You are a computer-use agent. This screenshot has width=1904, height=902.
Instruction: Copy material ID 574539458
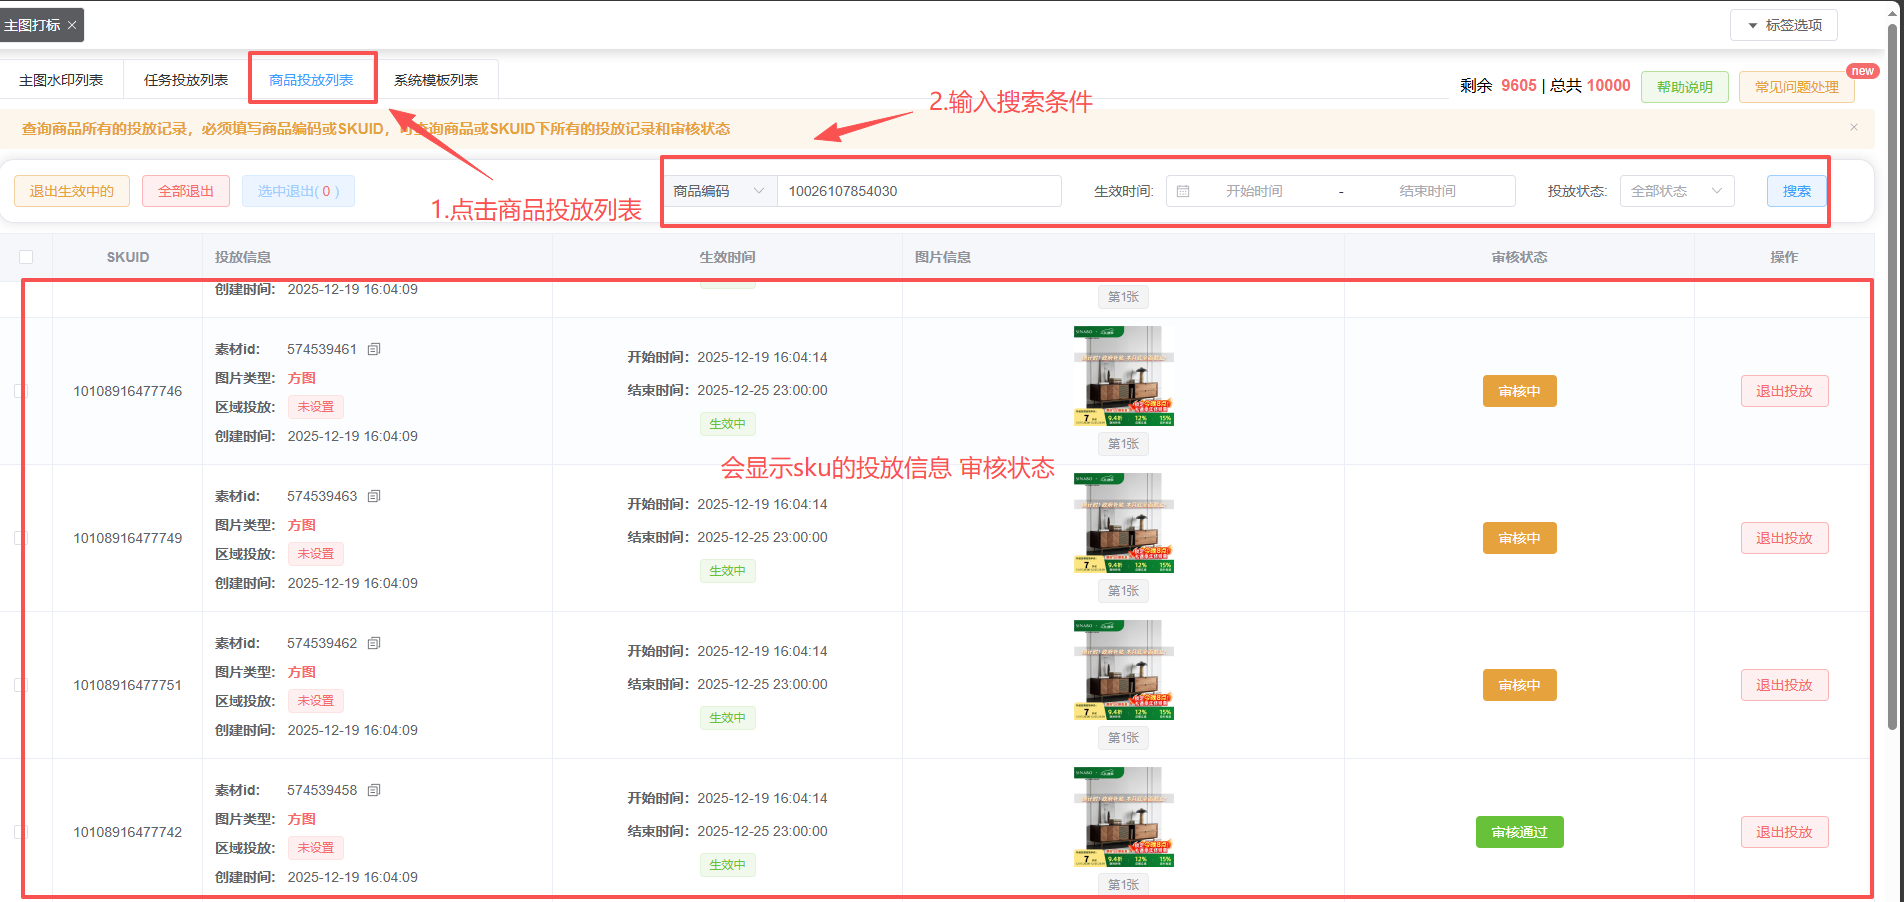(374, 790)
